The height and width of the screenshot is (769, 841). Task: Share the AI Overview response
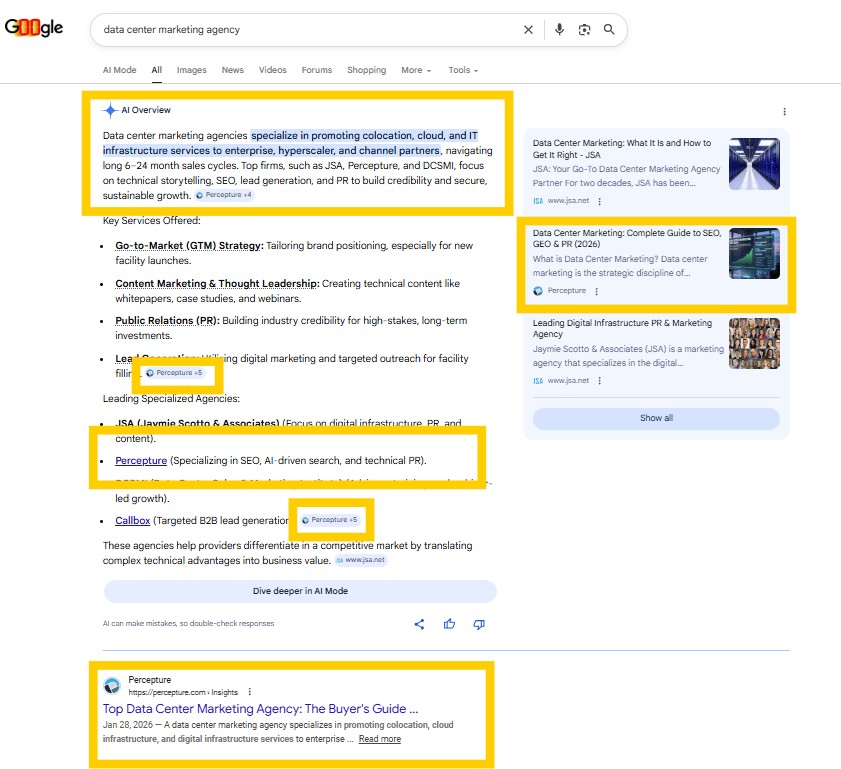point(419,623)
